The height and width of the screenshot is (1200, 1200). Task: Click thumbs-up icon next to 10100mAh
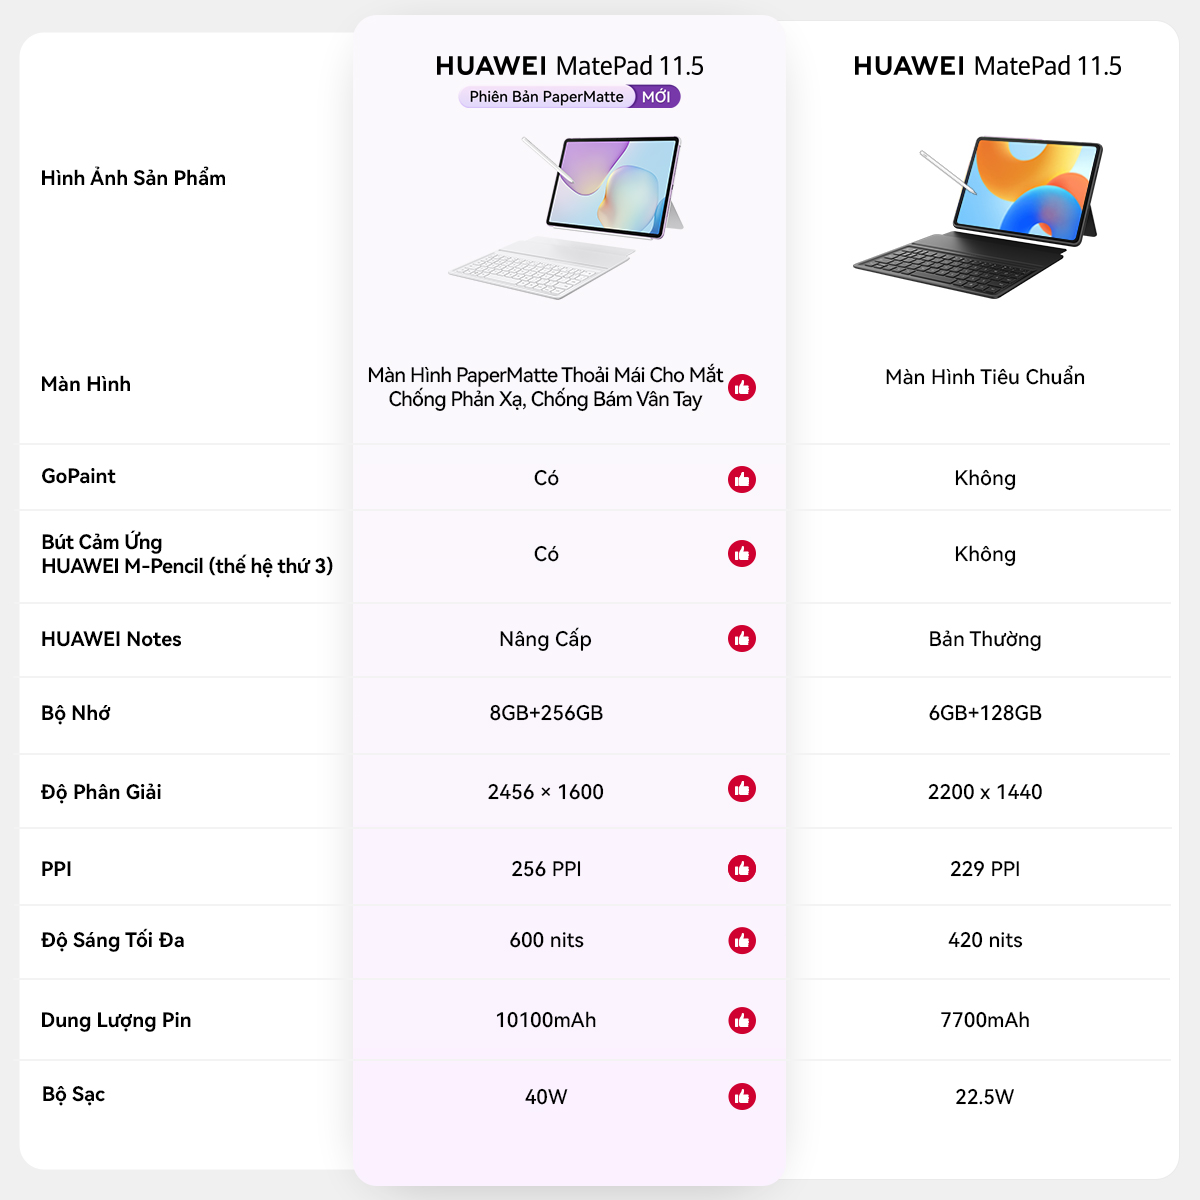[742, 1020]
